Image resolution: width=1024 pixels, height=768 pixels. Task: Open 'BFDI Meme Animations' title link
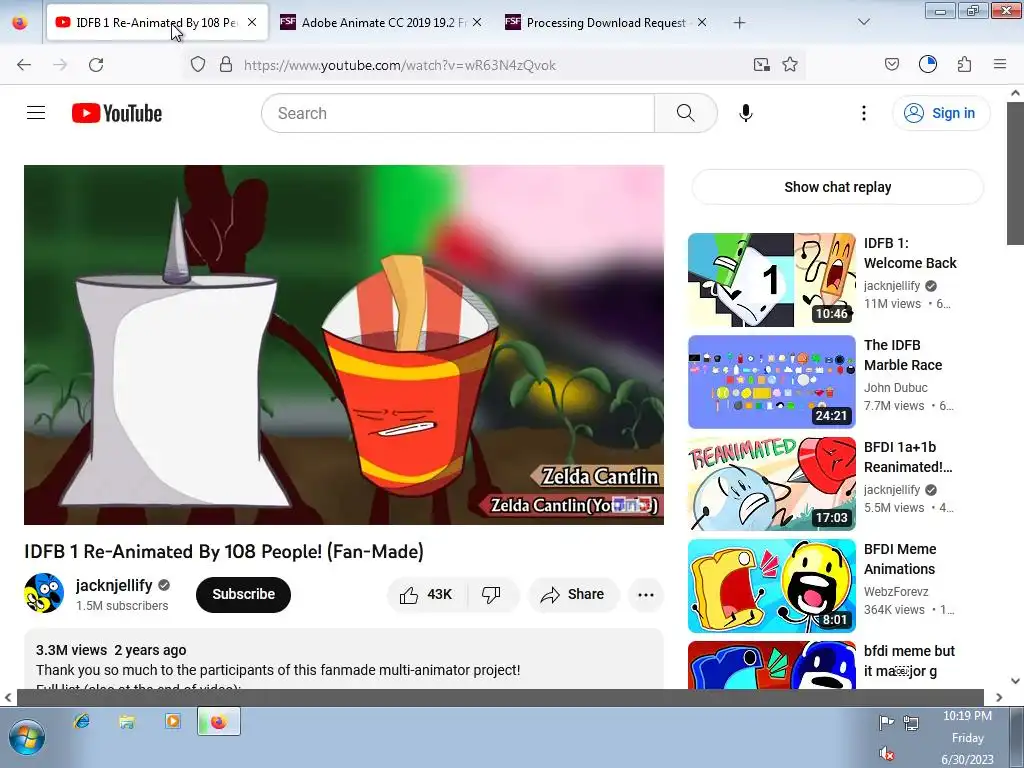tap(900, 559)
